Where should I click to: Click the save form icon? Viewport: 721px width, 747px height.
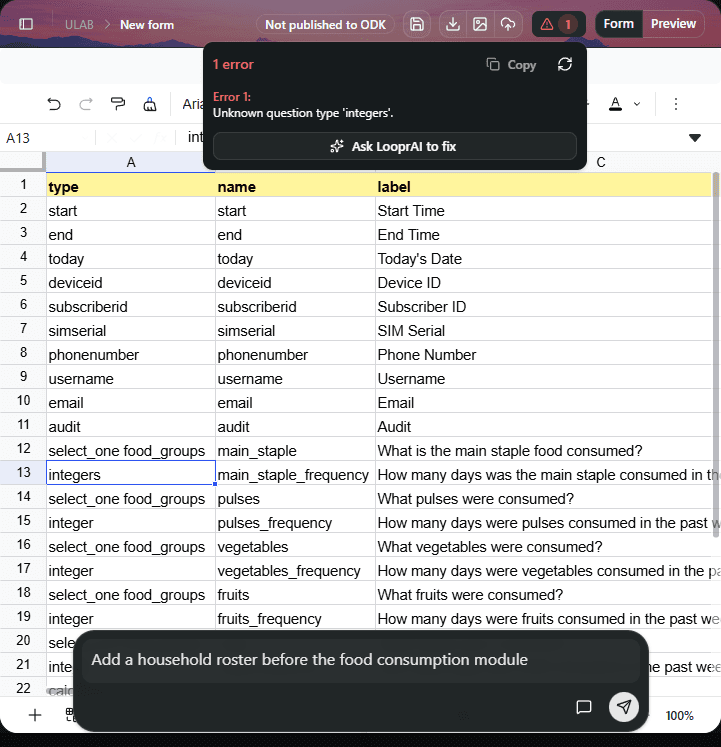pyautogui.click(x=417, y=24)
